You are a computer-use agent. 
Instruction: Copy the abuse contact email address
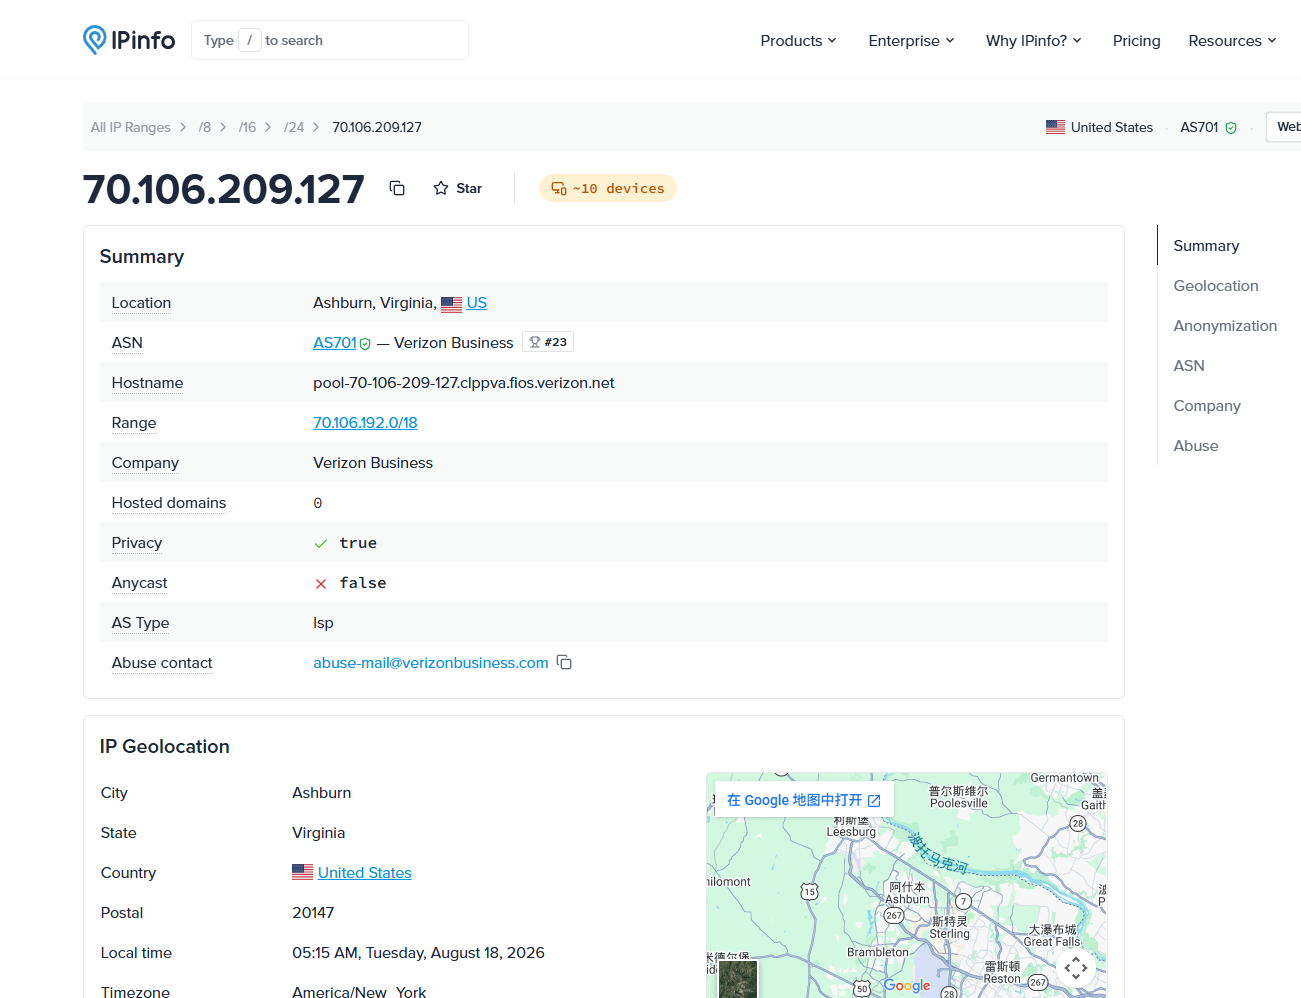pos(564,662)
